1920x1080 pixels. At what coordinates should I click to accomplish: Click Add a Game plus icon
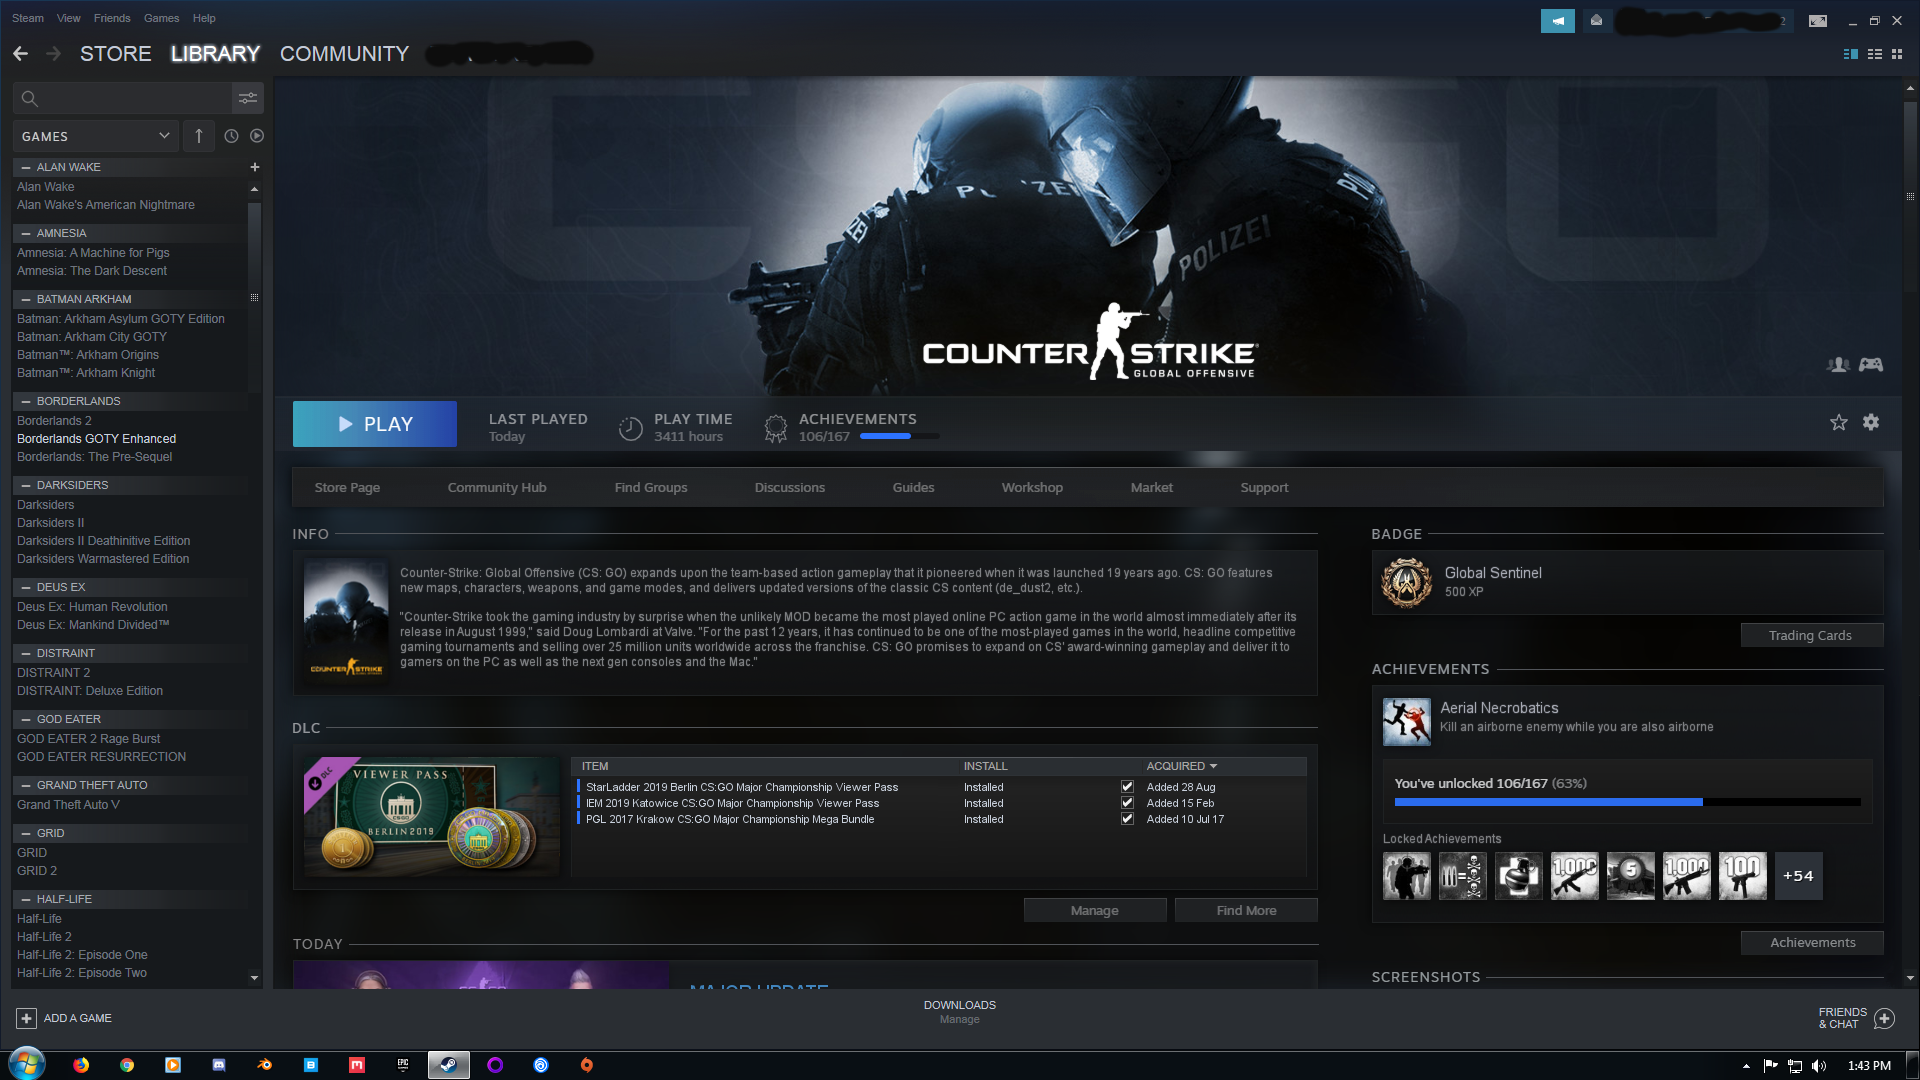(27, 1018)
